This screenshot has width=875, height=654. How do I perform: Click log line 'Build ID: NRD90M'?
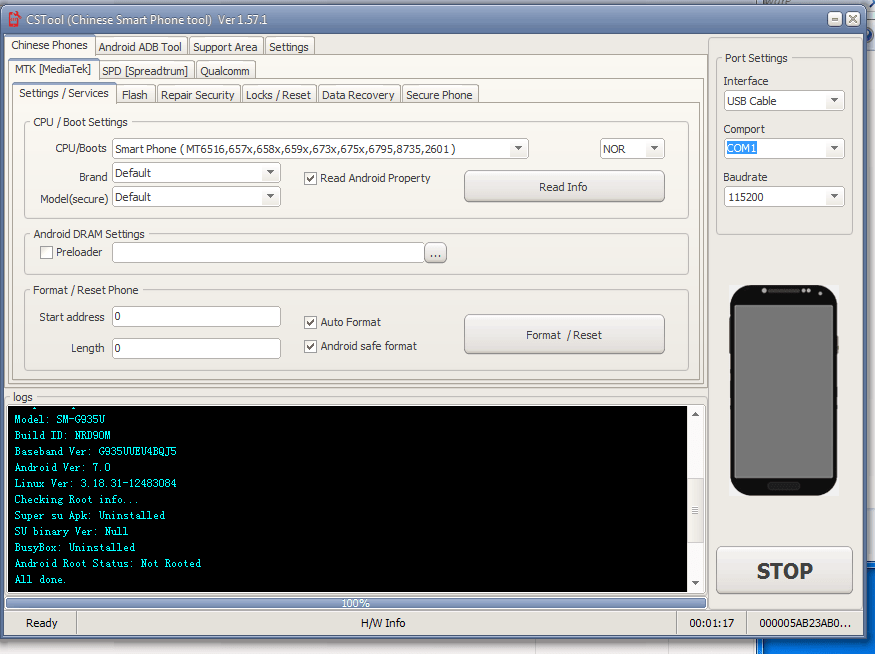pos(62,435)
